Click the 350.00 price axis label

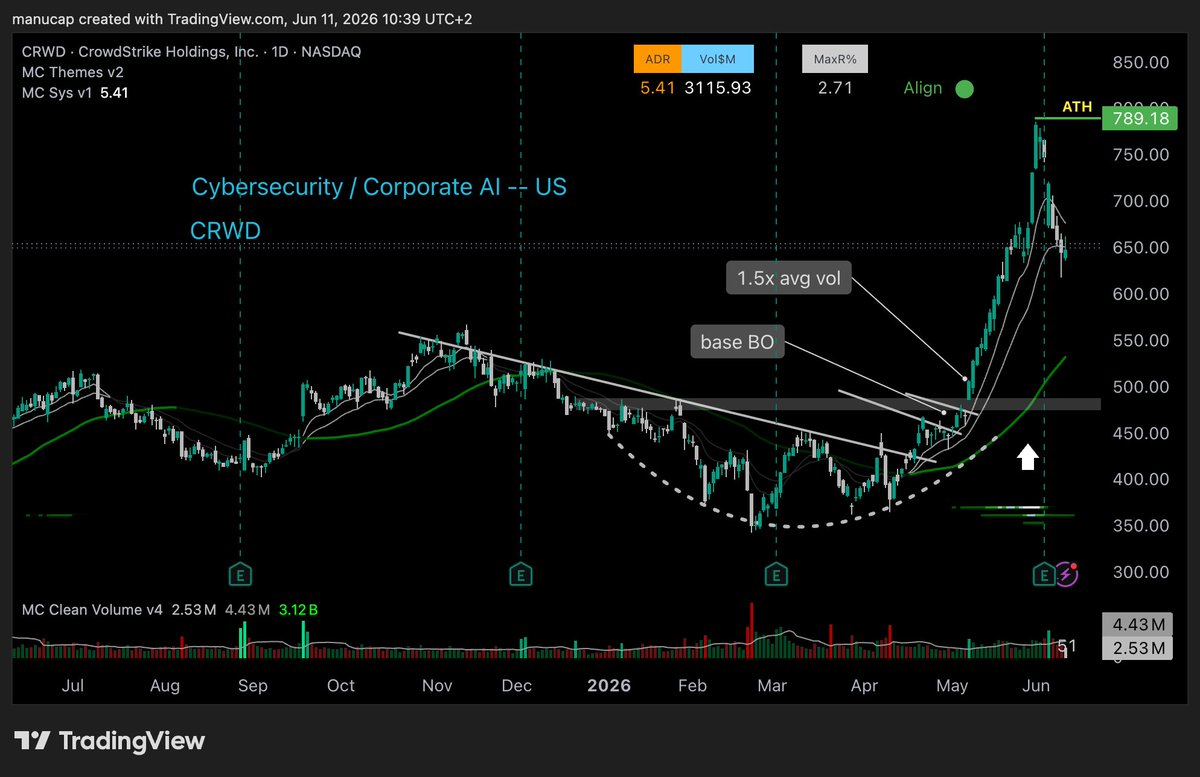(x=1141, y=526)
